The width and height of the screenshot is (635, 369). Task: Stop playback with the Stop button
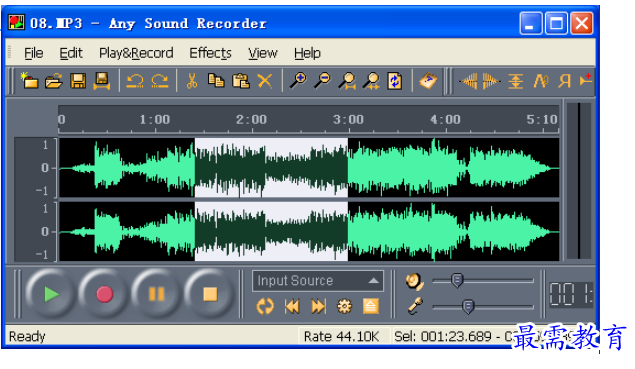[x=210, y=294]
